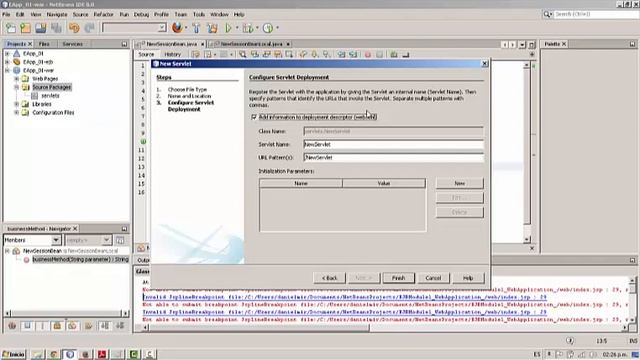The width and height of the screenshot is (640, 360).
Task: Close the Palette panel tab
Action: pyautogui.click(x=564, y=44)
